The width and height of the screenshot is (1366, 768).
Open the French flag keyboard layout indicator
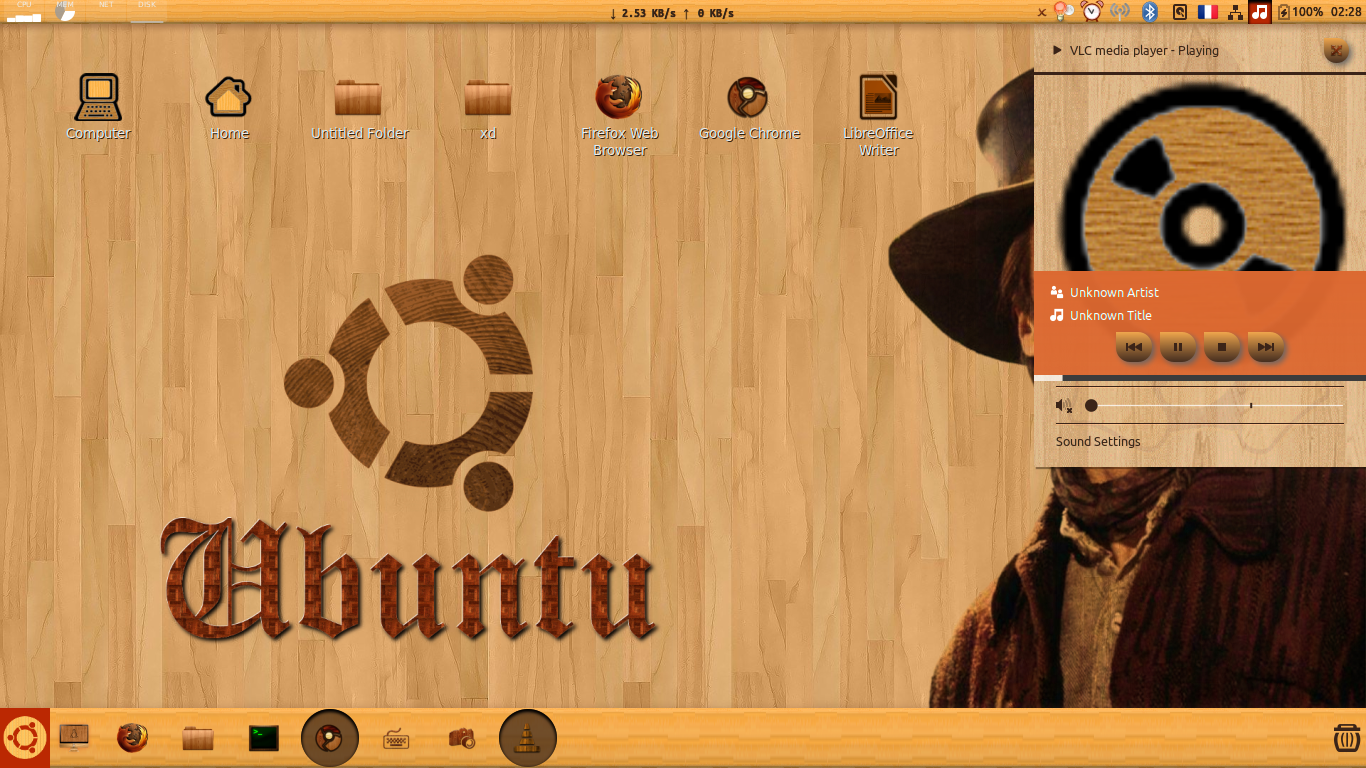(x=1207, y=12)
